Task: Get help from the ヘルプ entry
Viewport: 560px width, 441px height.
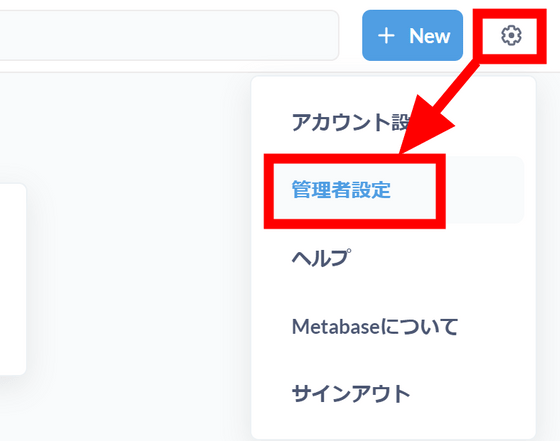Action: click(x=321, y=258)
